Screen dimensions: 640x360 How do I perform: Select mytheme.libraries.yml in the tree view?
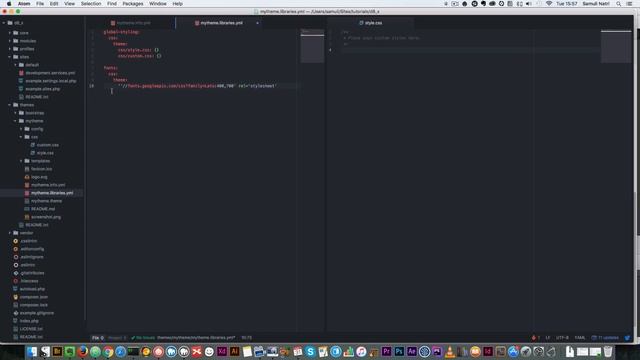click(x=52, y=193)
